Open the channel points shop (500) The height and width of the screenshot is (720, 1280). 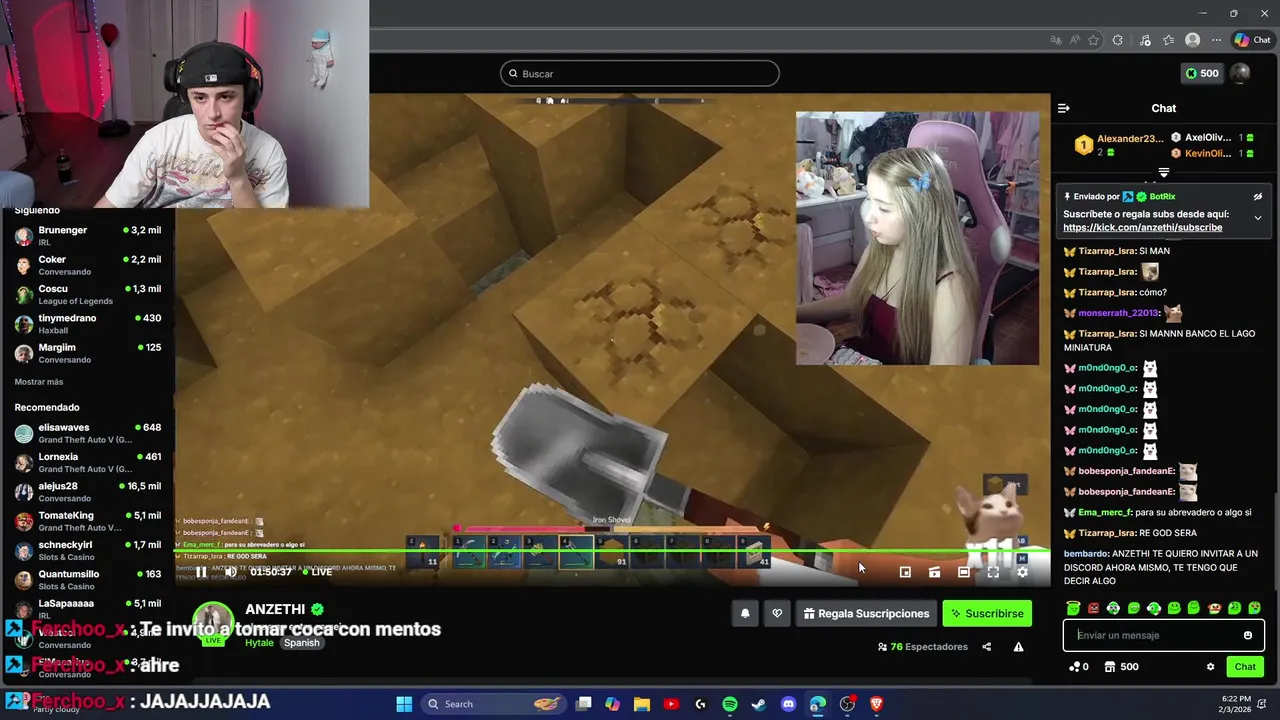pos(1121,667)
